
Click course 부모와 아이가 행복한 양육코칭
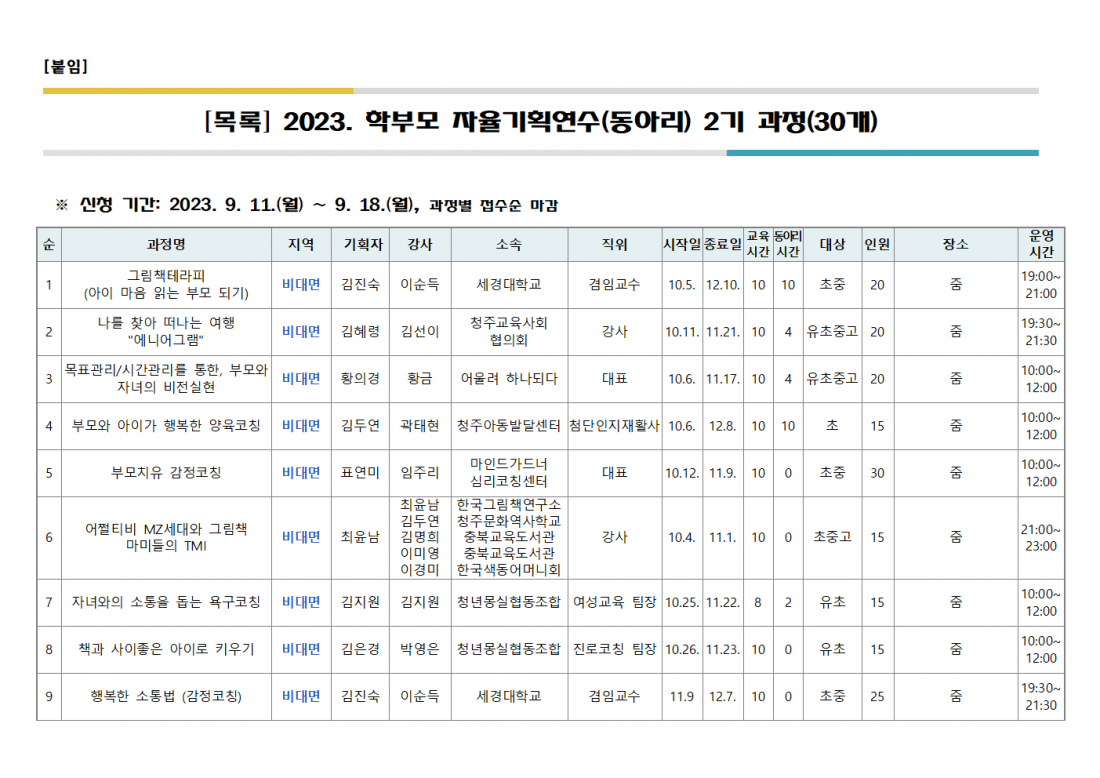pyautogui.click(x=166, y=426)
